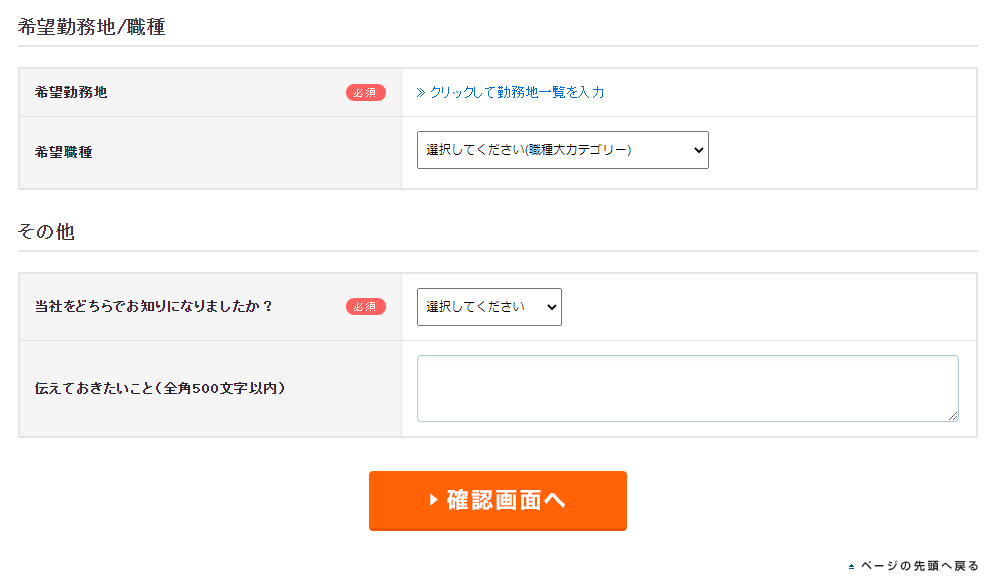Viewport: 1006px width, 584px height.
Task: Click the "ページの先頭へ戻る" link
Action: (919, 566)
